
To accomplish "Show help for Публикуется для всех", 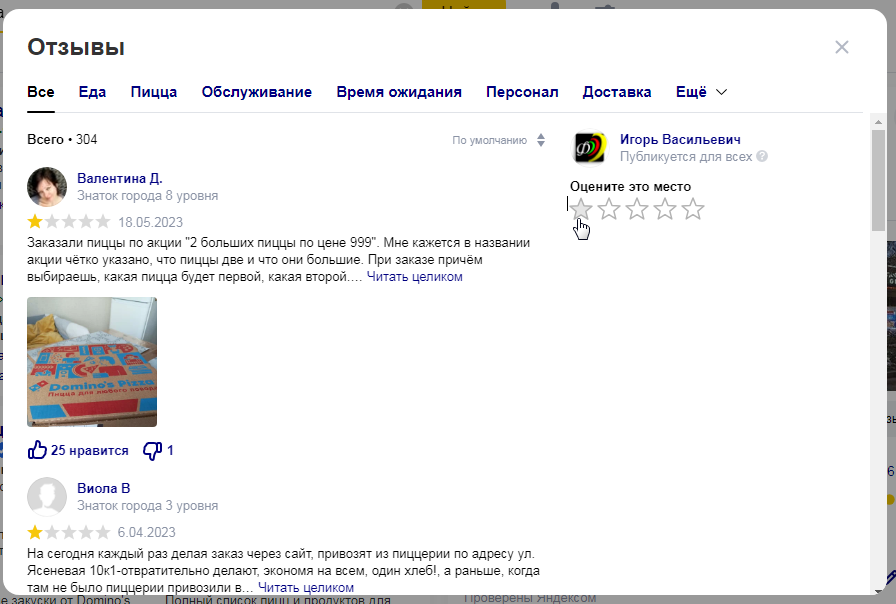I will tap(762, 156).
